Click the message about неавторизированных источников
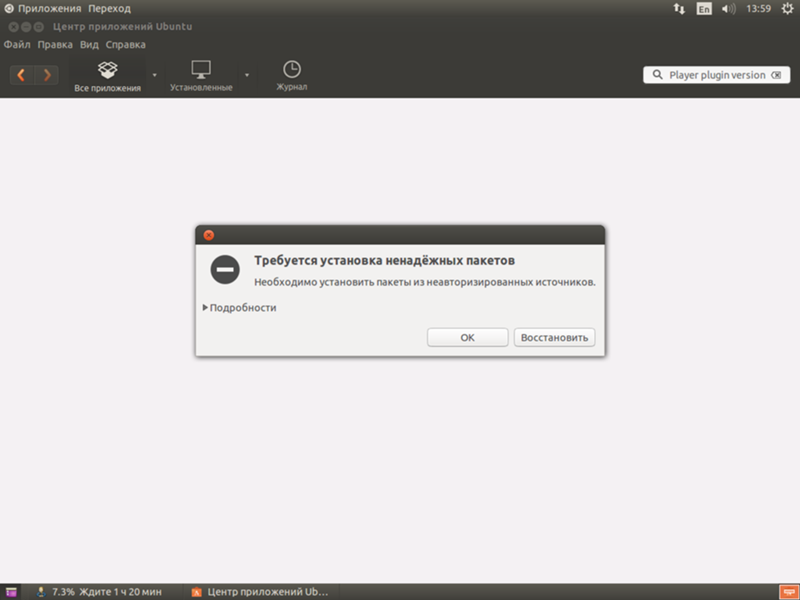The height and width of the screenshot is (600, 800). [x=424, y=282]
